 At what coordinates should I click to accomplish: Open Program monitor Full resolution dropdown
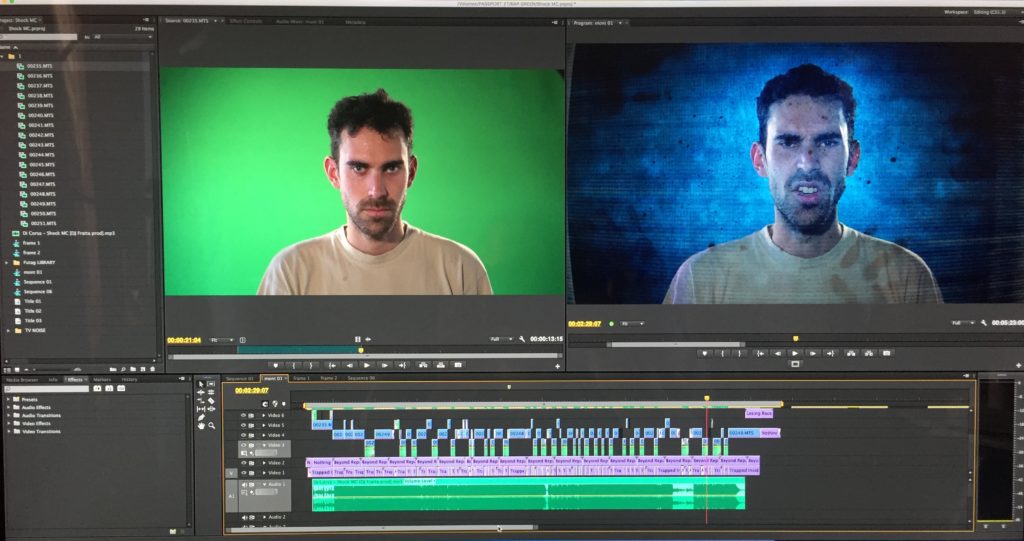(963, 323)
